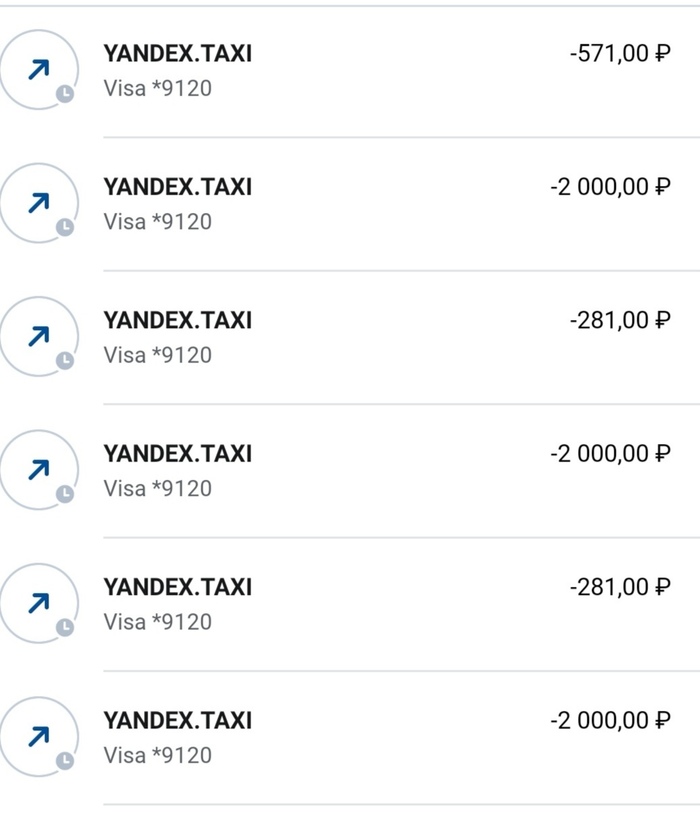Click the outgoing arrow icon of the 571,00 ₽ transaction
700x814 pixels.
(38, 69)
